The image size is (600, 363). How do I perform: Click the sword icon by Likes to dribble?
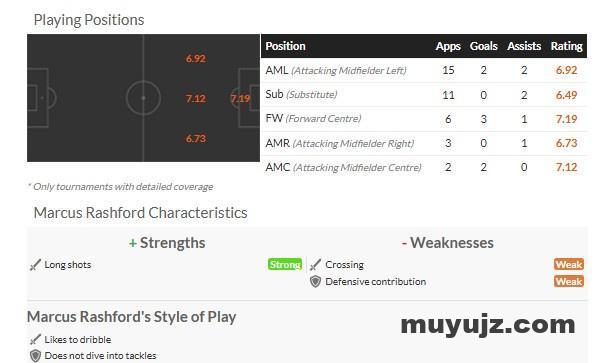[x=35, y=339]
